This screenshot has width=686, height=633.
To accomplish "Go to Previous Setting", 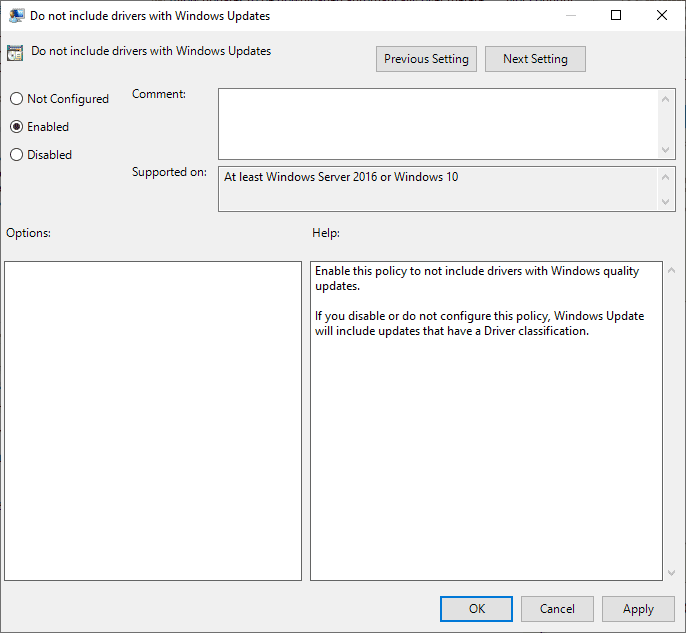I will coord(426,59).
